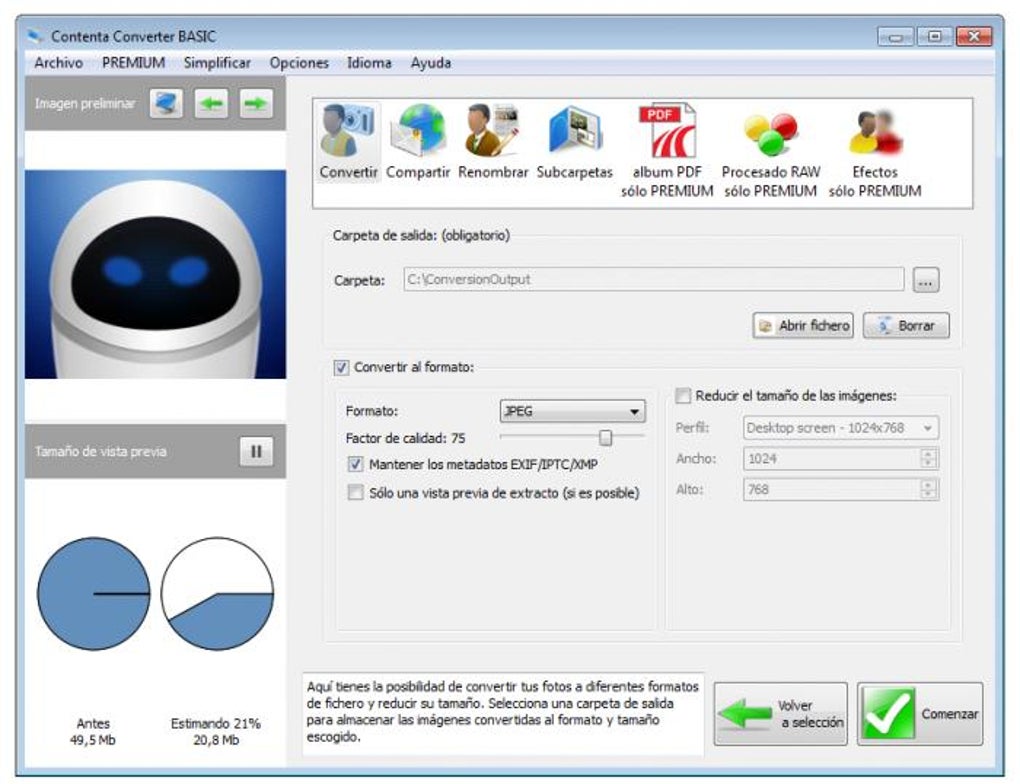This screenshot has width=1020, height=784.
Task: Maximize the Contenta Converter window
Action: point(934,36)
